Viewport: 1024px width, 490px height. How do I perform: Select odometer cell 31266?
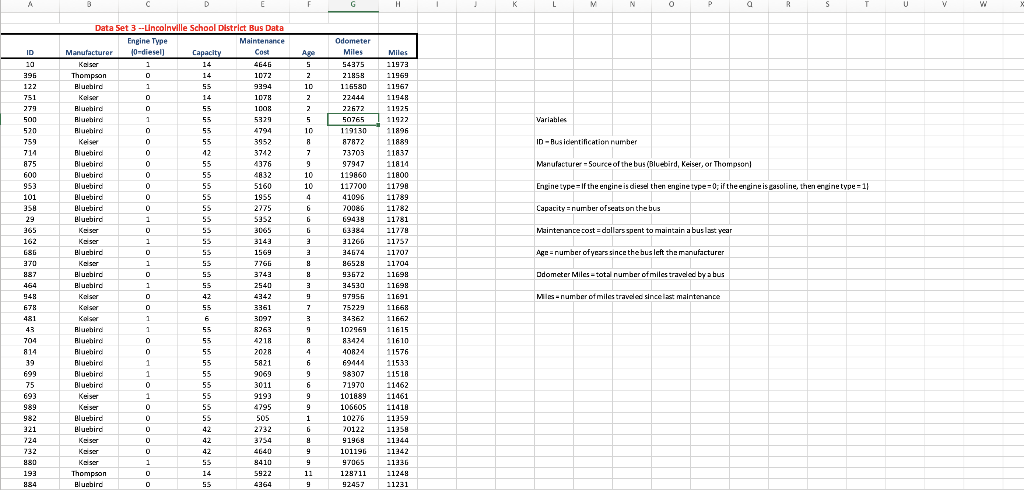pyautogui.click(x=353, y=241)
